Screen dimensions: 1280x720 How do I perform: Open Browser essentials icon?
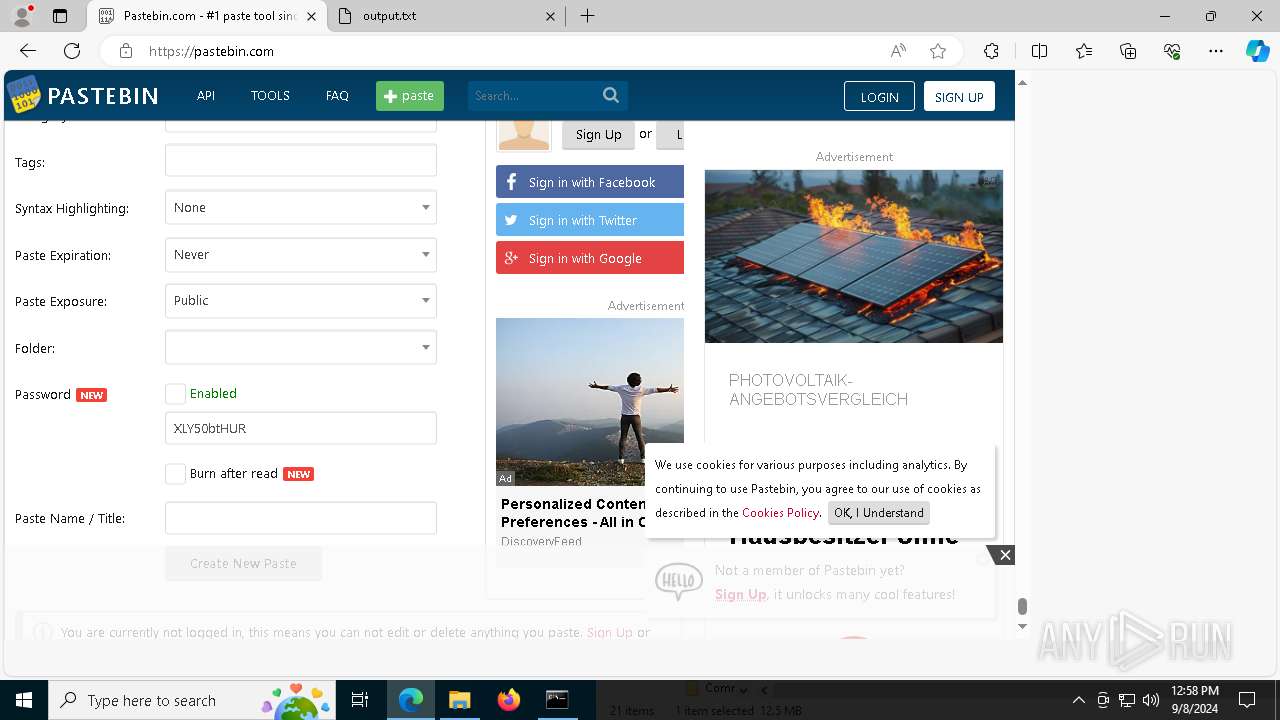[1172, 51]
